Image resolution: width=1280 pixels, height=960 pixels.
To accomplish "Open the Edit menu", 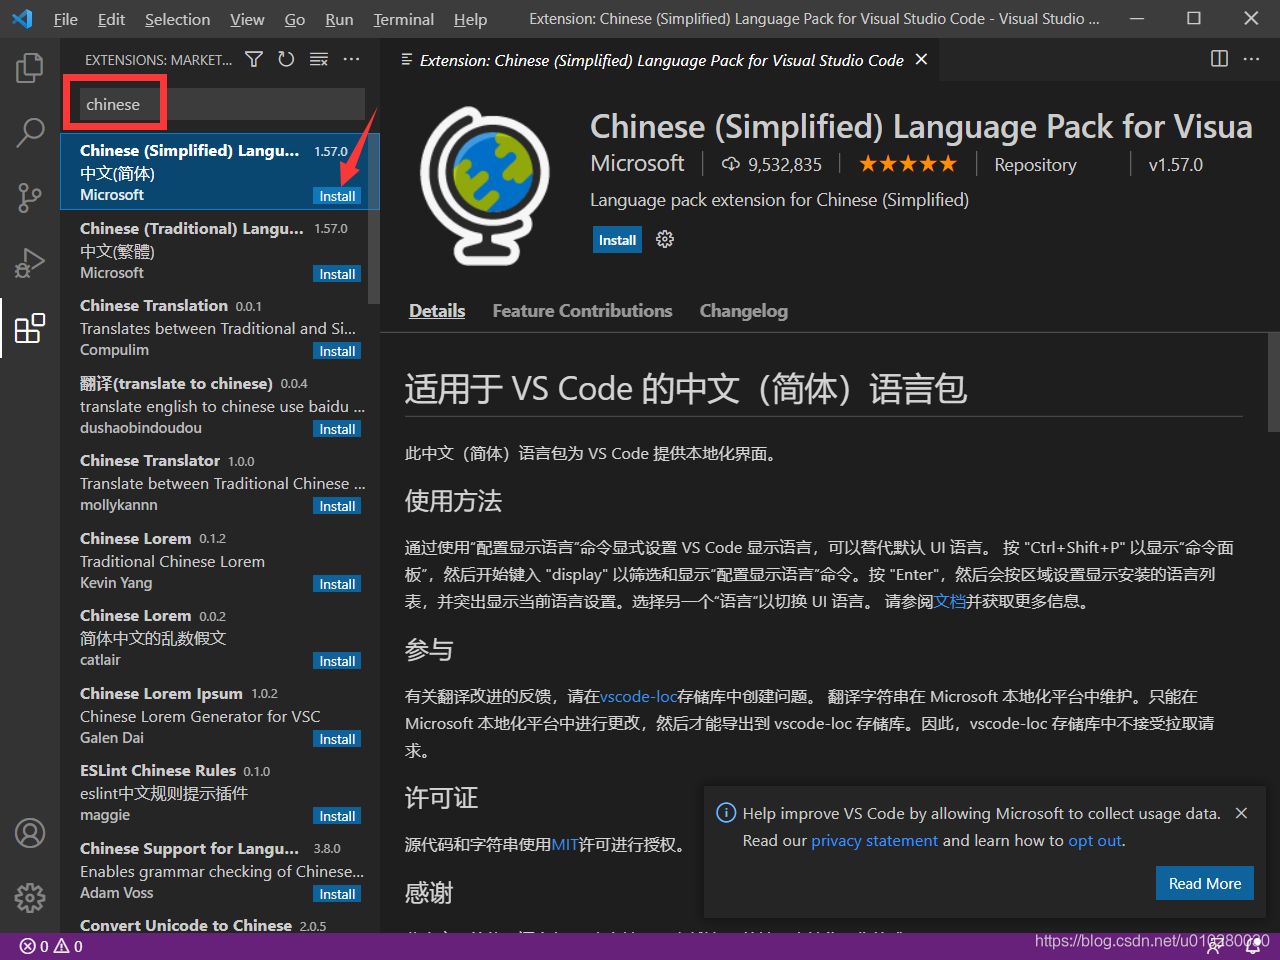I will (x=111, y=19).
